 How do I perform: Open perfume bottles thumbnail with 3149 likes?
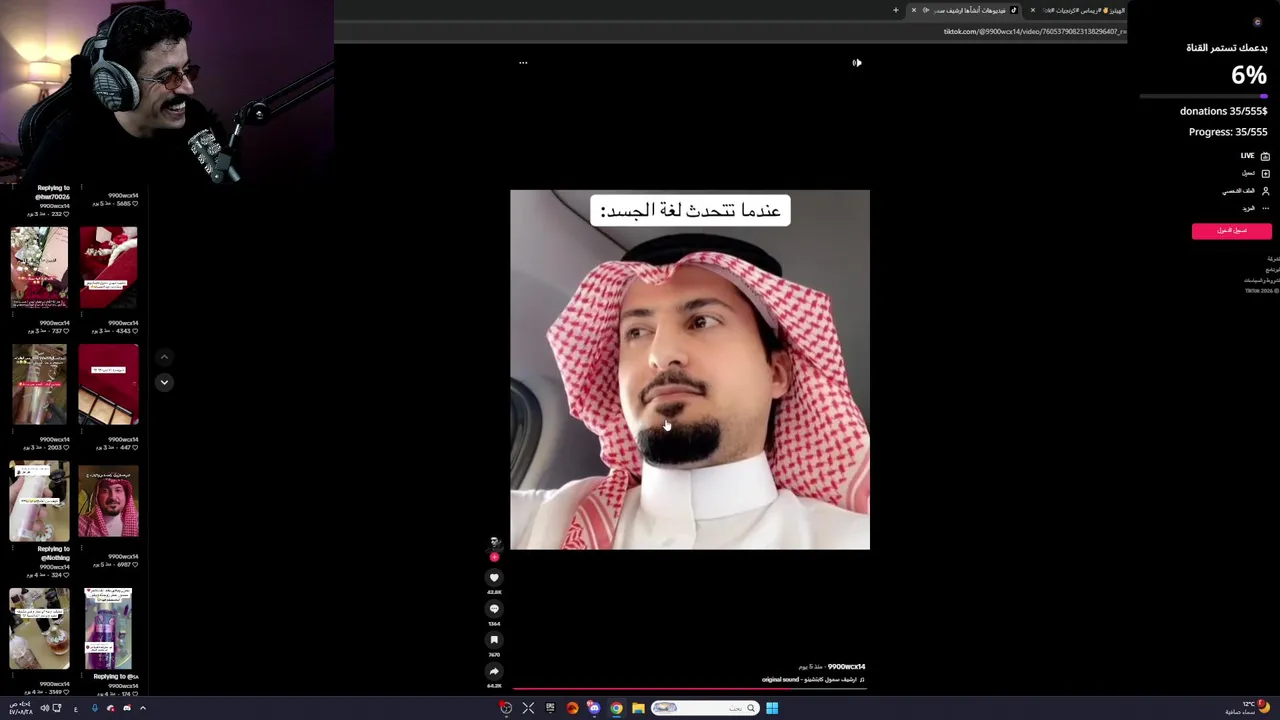[x=40, y=628]
